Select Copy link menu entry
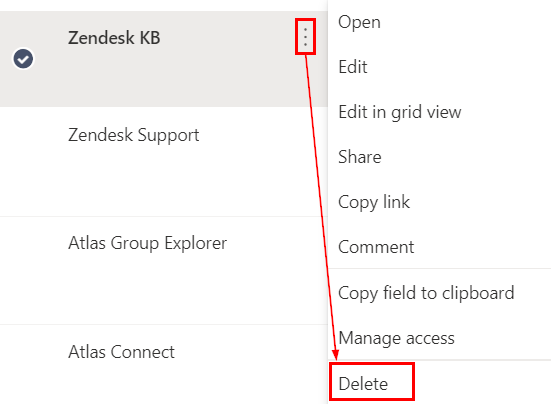The image size is (551, 404). pyautogui.click(x=374, y=202)
